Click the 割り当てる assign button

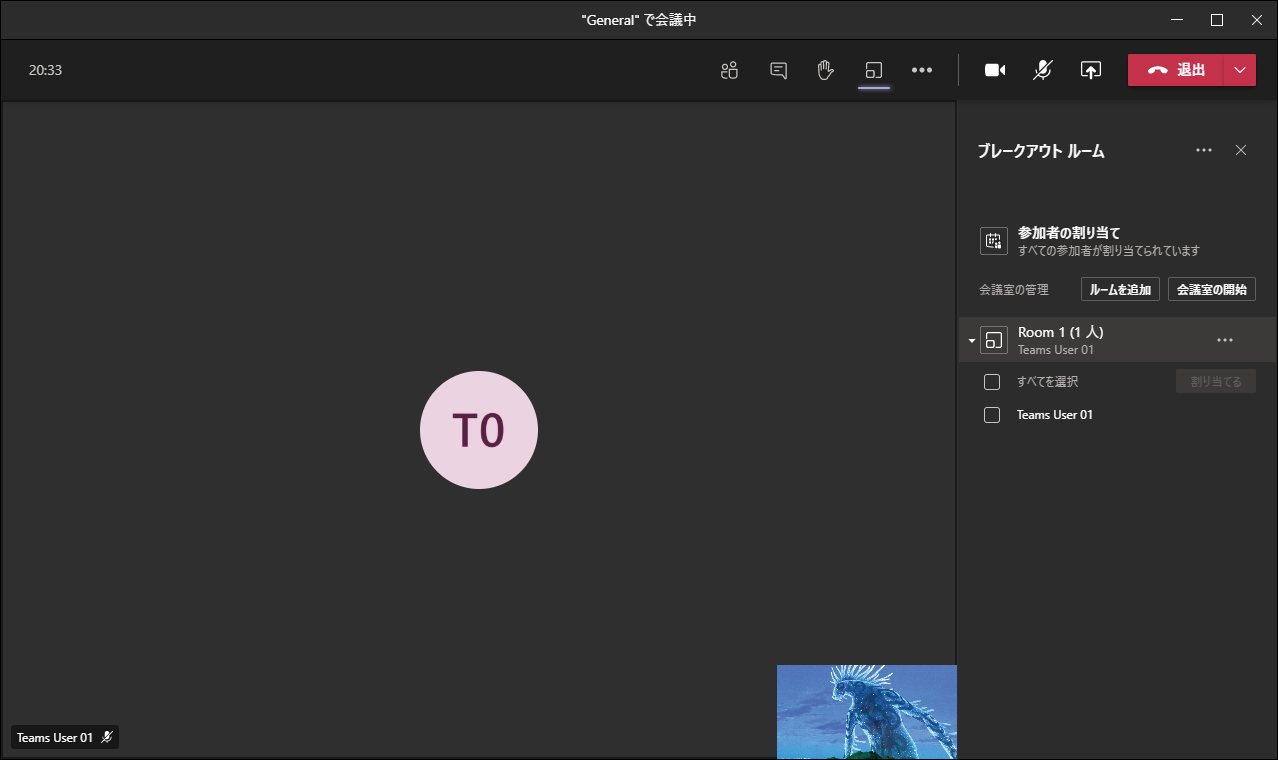pos(1216,381)
